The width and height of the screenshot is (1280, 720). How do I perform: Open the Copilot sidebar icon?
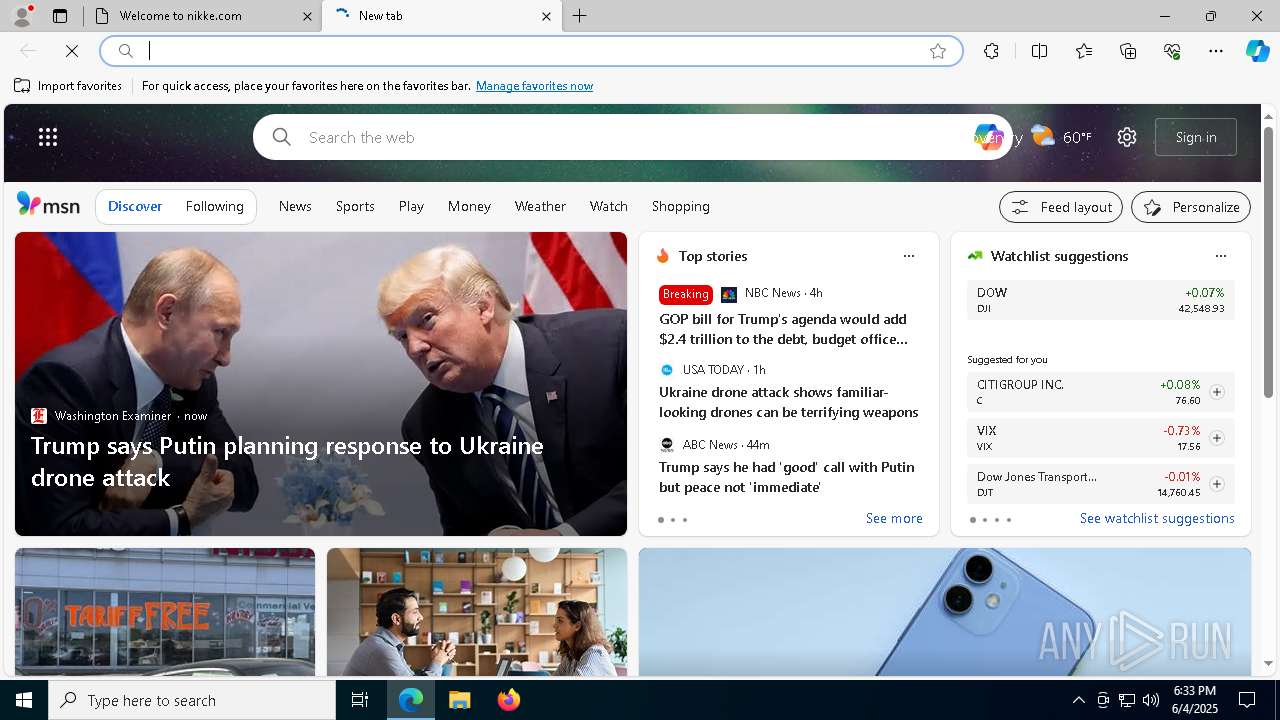coord(1257,51)
